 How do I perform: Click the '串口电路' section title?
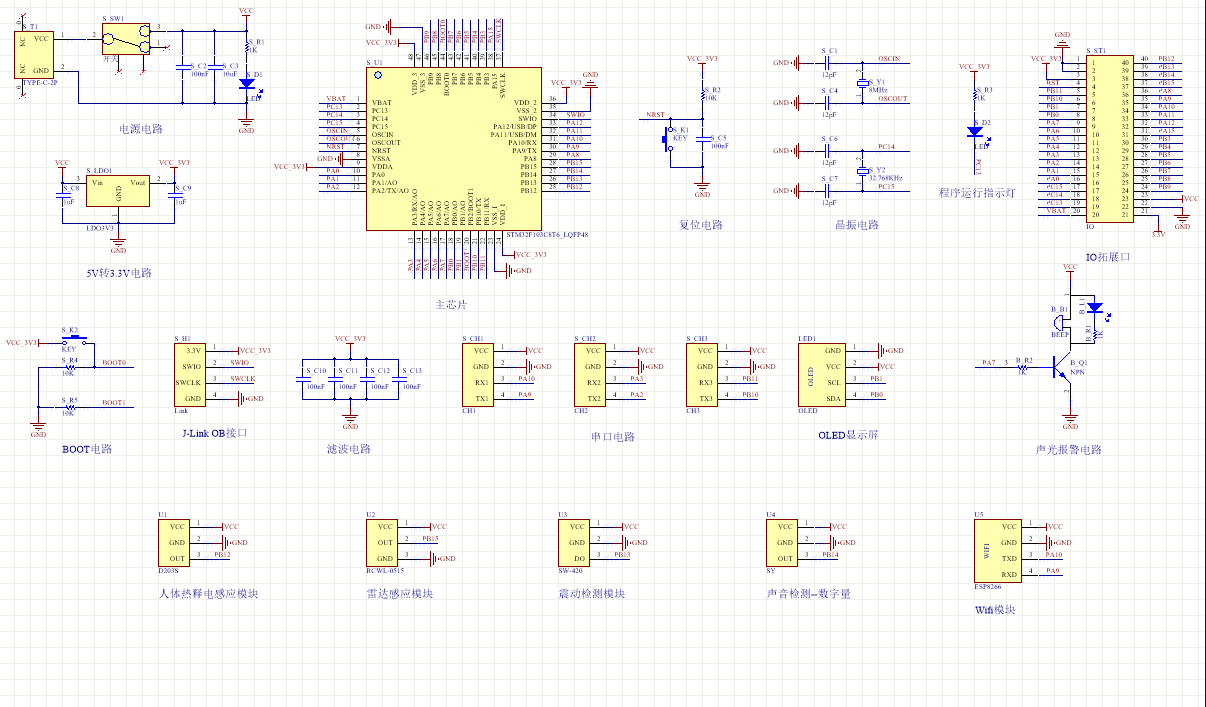pyautogui.click(x=613, y=437)
